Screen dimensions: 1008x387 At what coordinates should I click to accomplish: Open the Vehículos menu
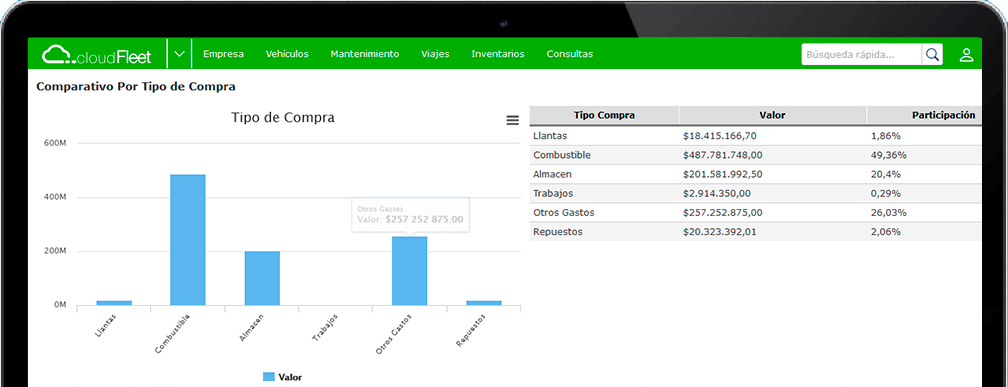[287, 54]
